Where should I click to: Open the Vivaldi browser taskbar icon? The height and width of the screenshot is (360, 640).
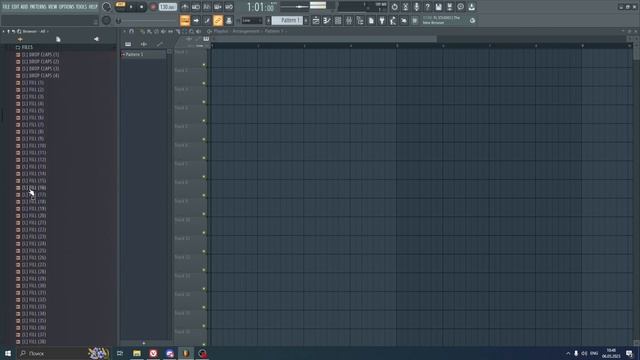153,353
